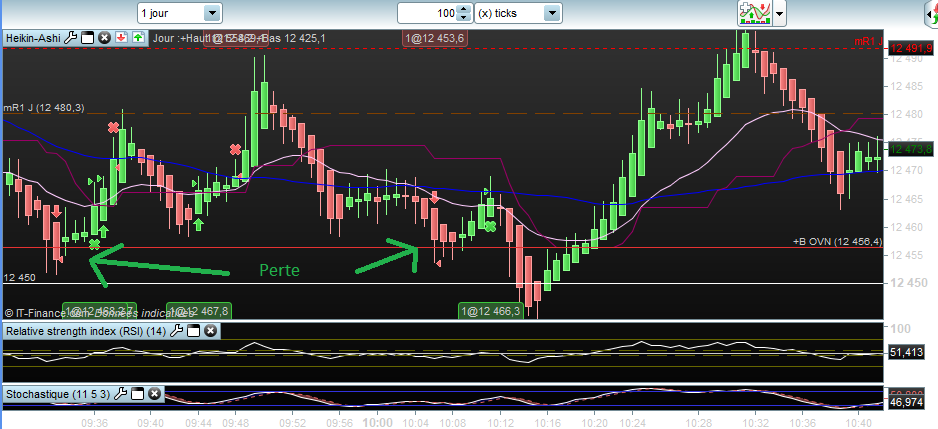
Task: Click the red down-arrow sell icon
Action: point(121,38)
